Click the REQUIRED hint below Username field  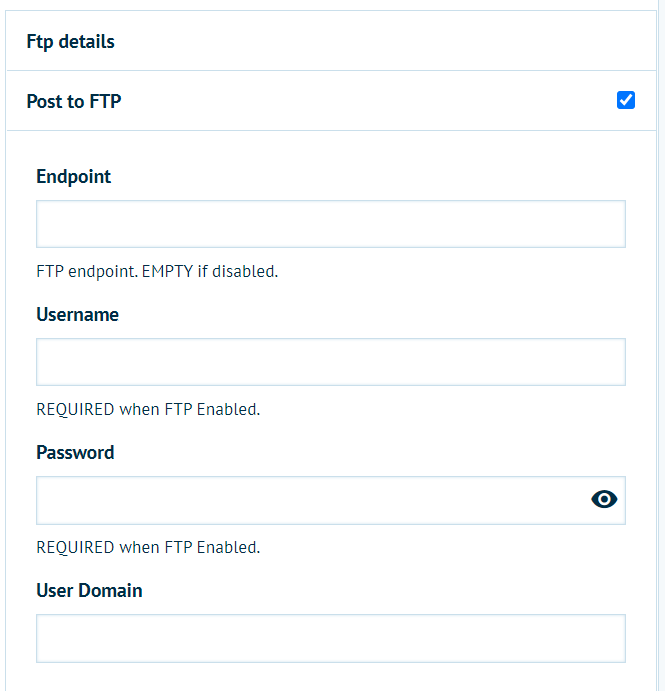148,409
